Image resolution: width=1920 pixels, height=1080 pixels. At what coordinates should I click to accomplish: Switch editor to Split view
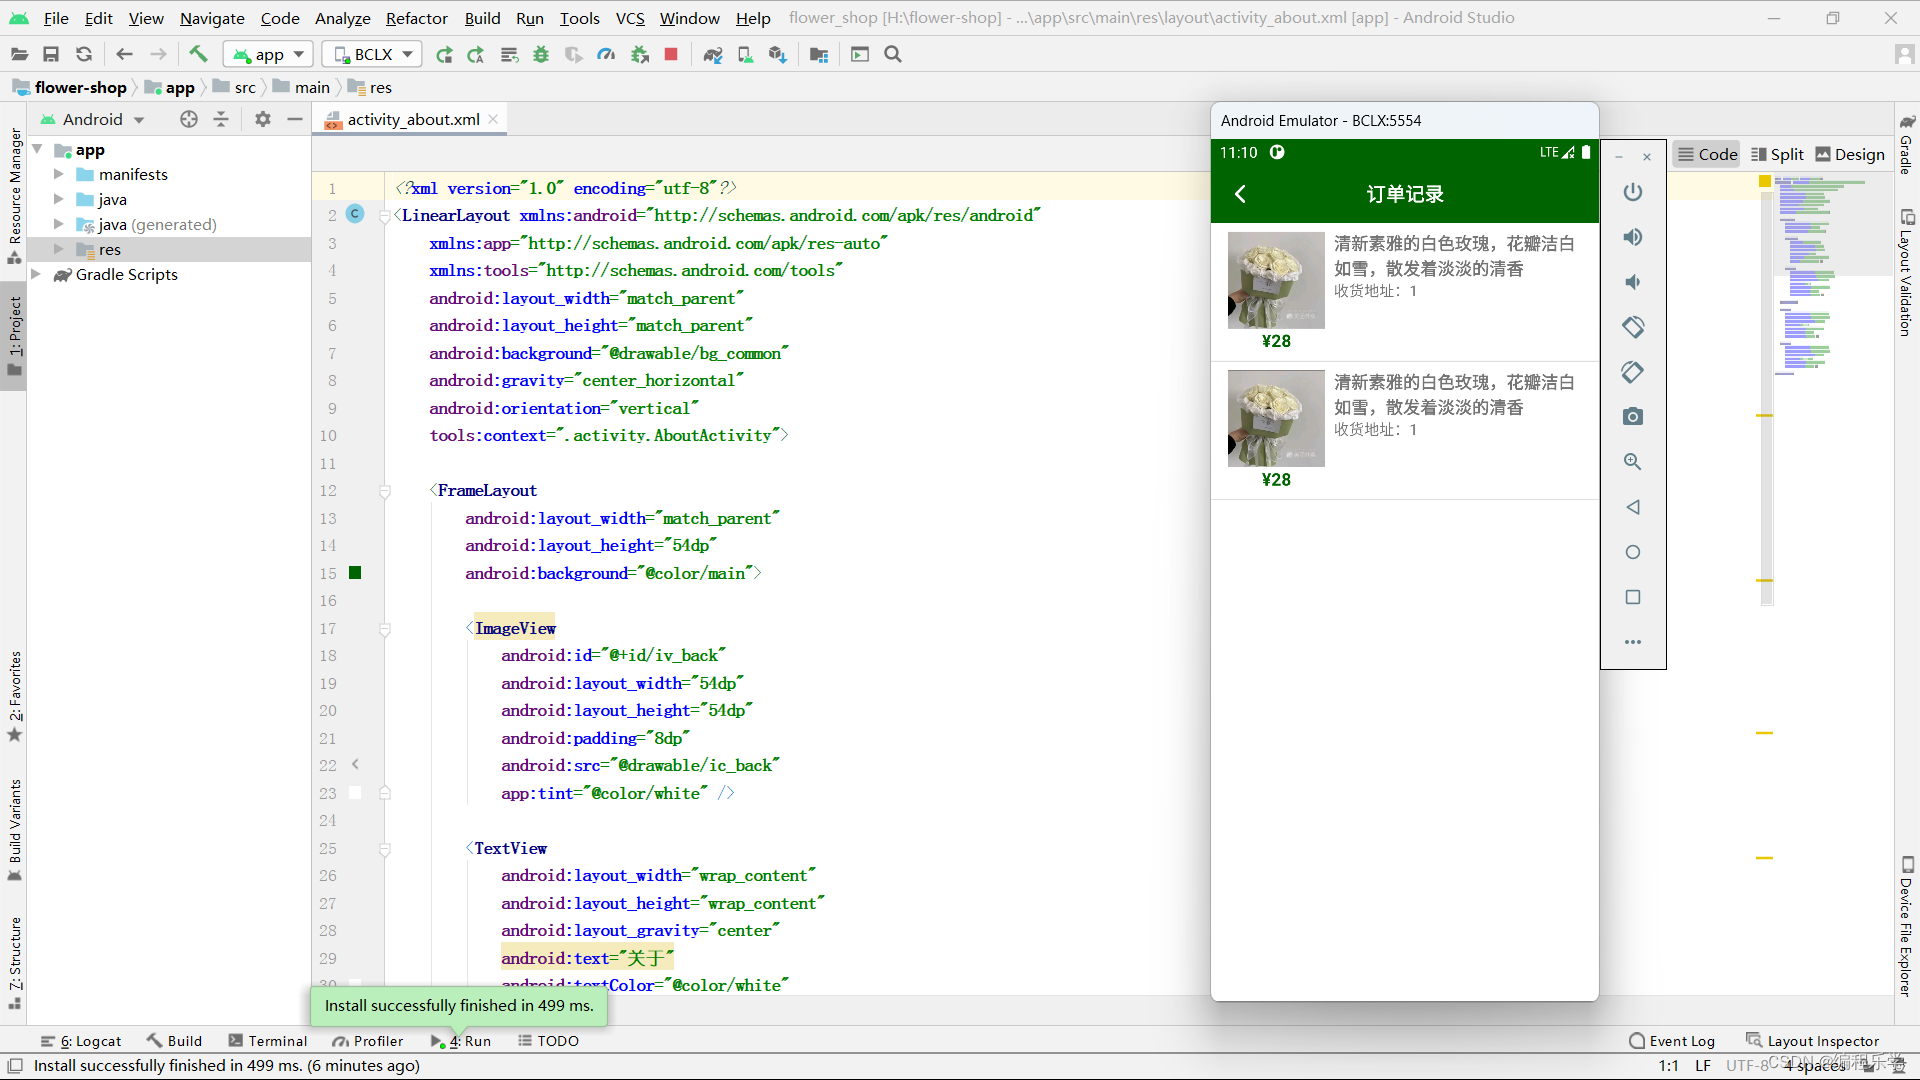click(1777, 154)
